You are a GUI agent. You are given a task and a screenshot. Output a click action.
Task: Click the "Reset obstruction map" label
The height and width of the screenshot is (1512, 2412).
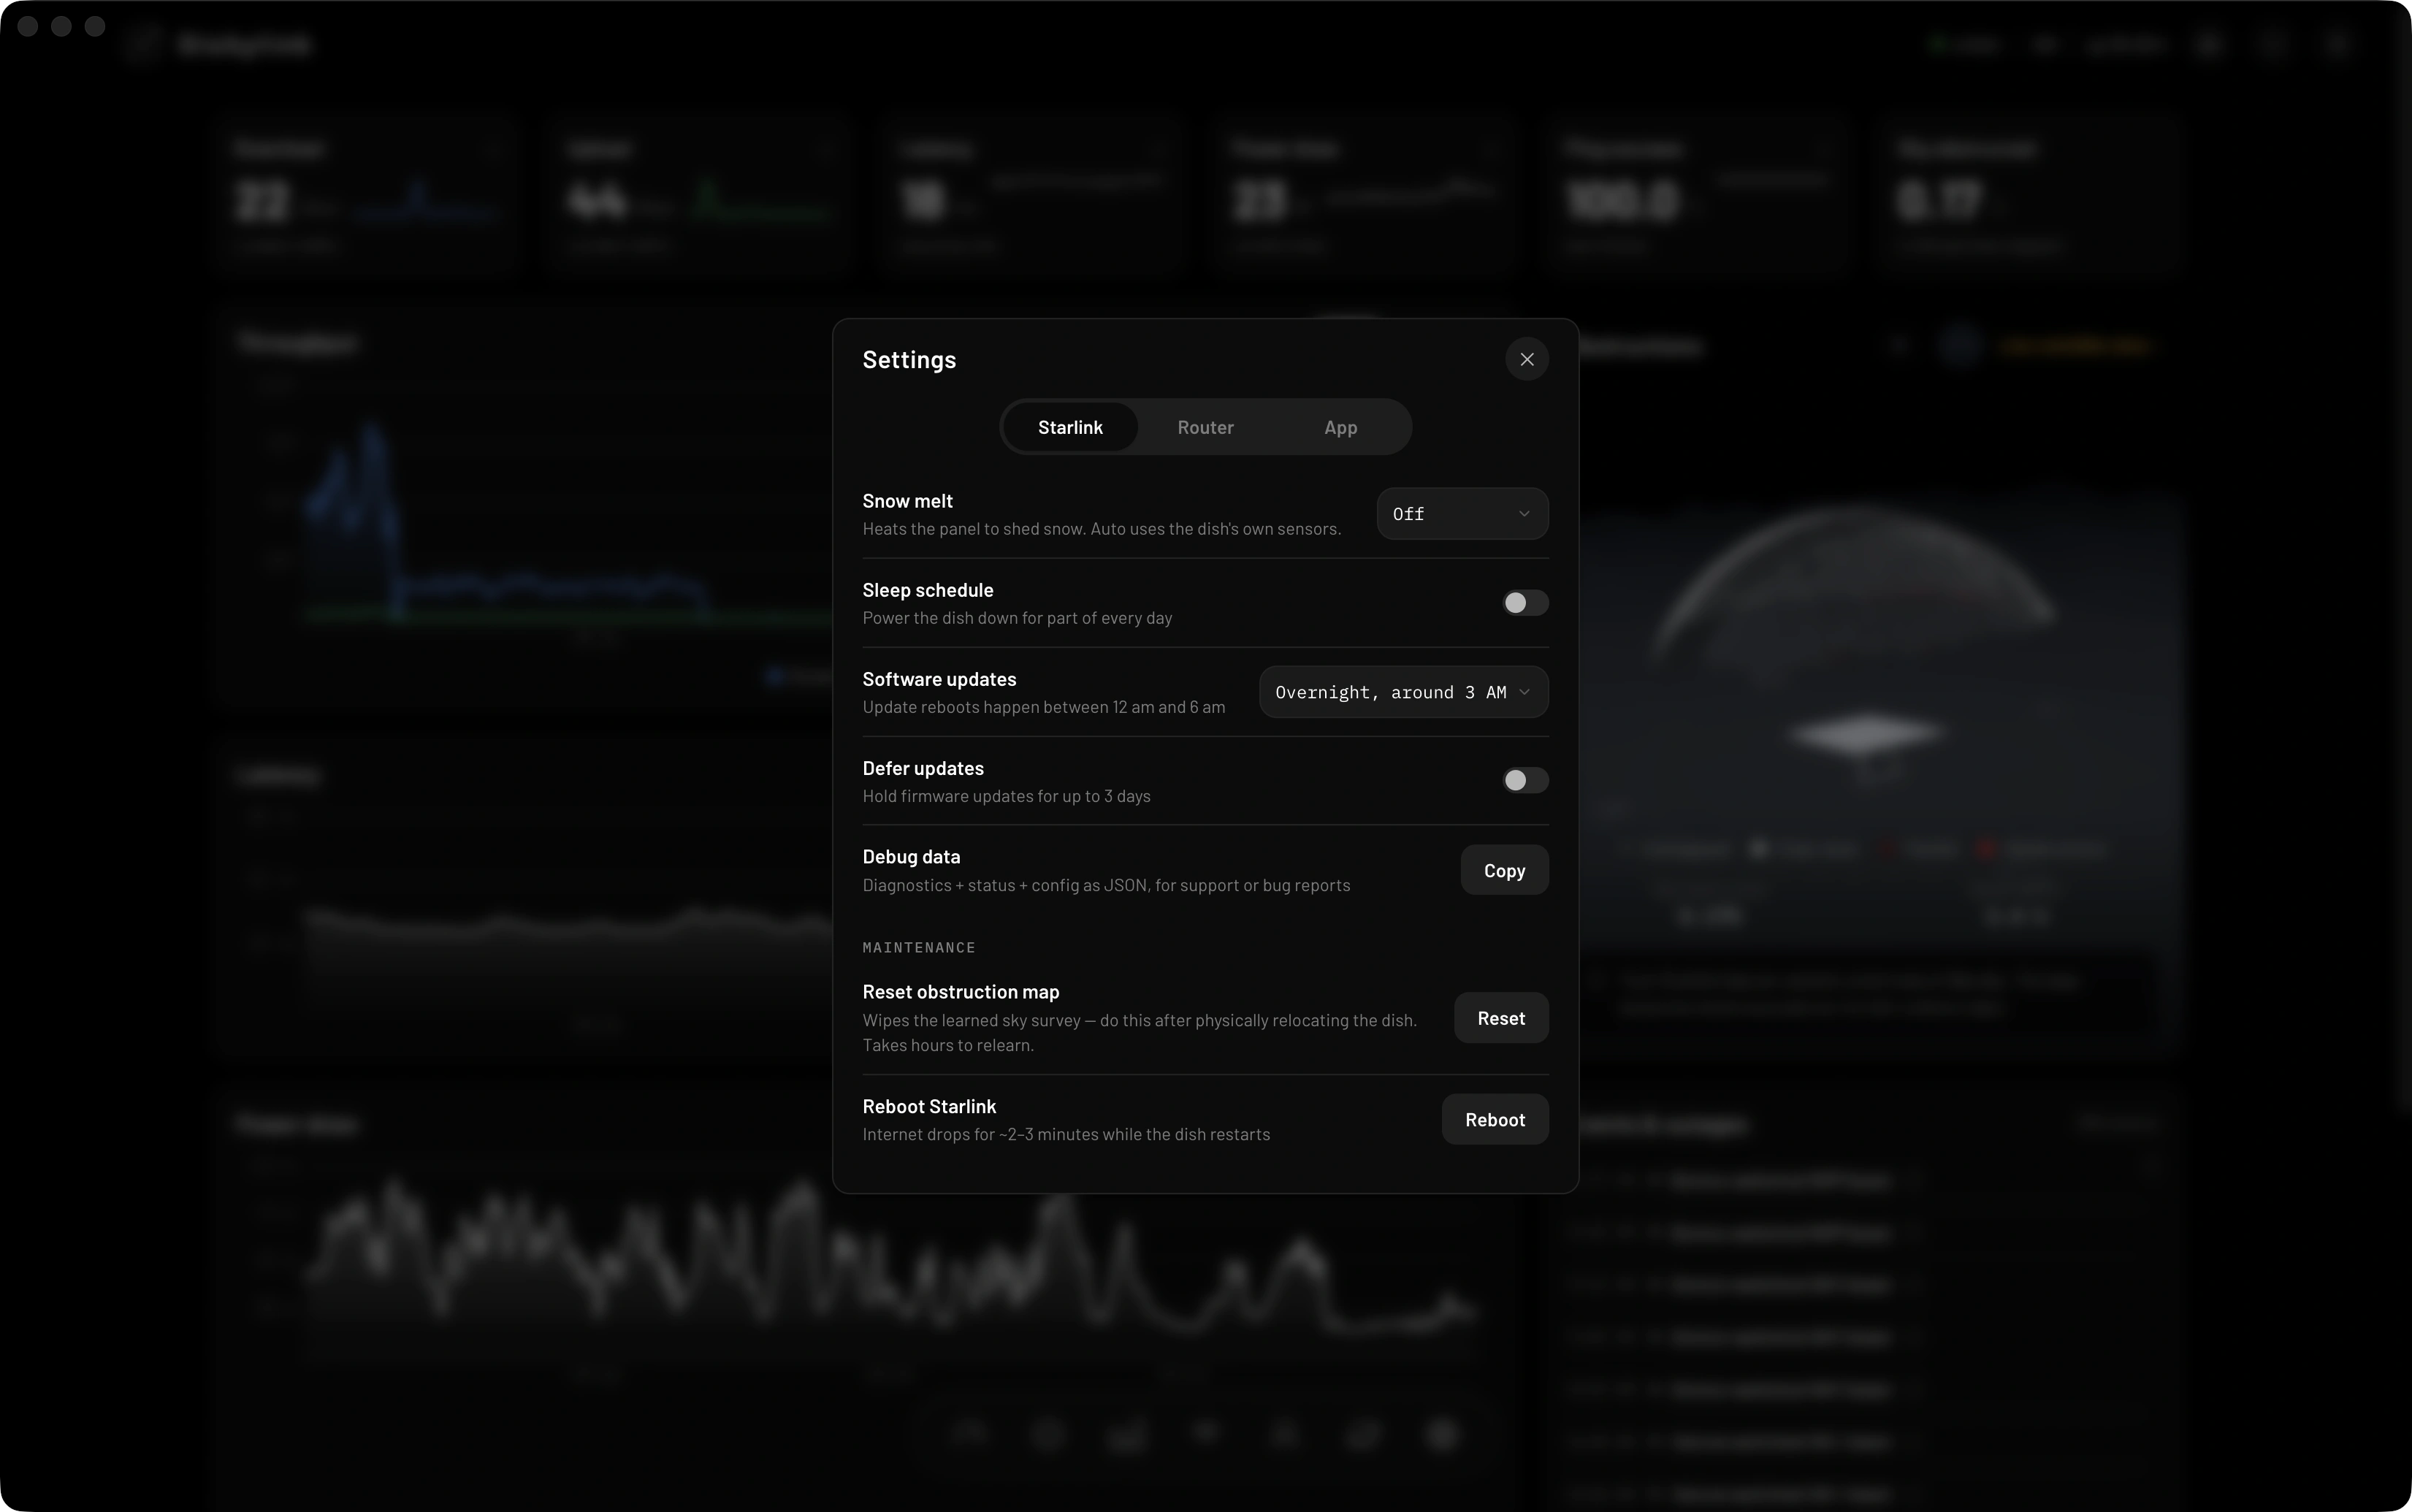point(961,992)
